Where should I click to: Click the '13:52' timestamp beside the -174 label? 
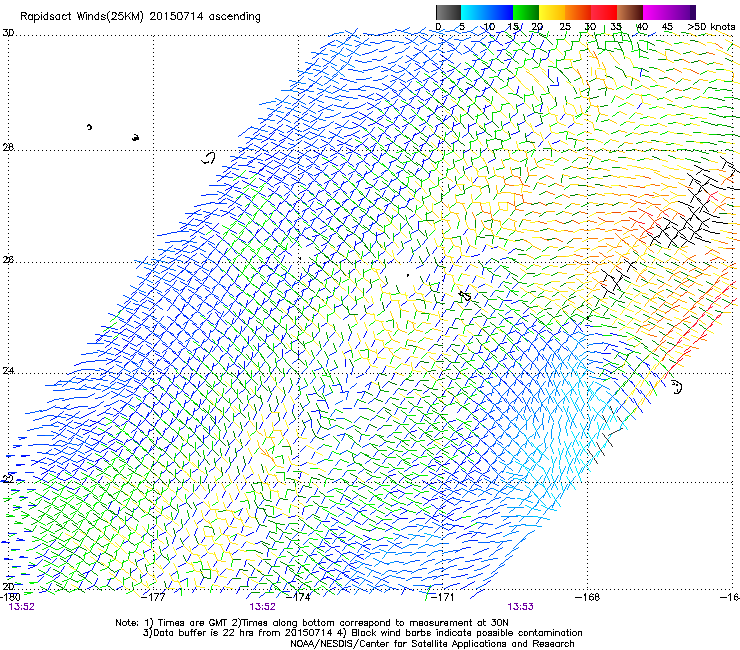[262, 607]
